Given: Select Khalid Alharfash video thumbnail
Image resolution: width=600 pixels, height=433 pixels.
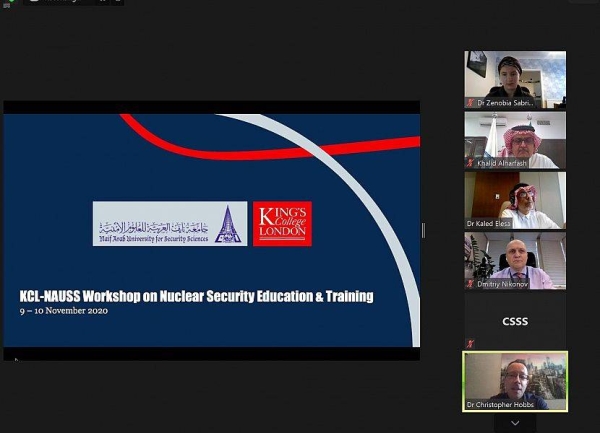Looking at the screenshot, I should 515,140.
